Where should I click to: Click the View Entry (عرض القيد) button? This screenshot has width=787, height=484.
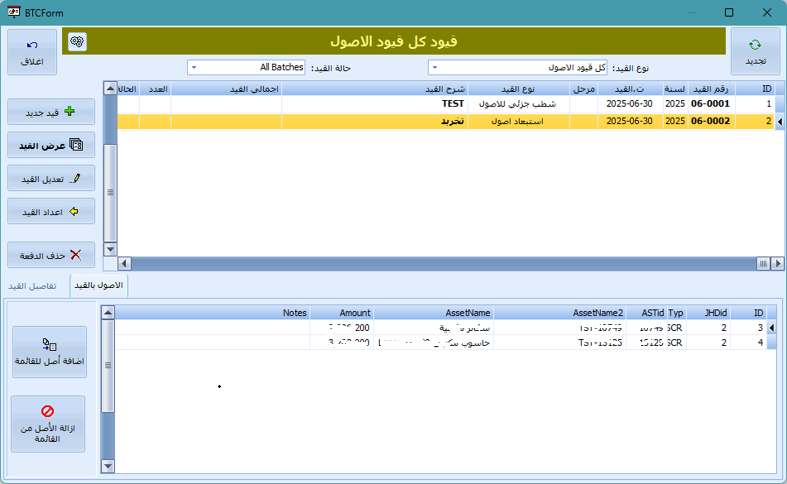coord(51,146)
